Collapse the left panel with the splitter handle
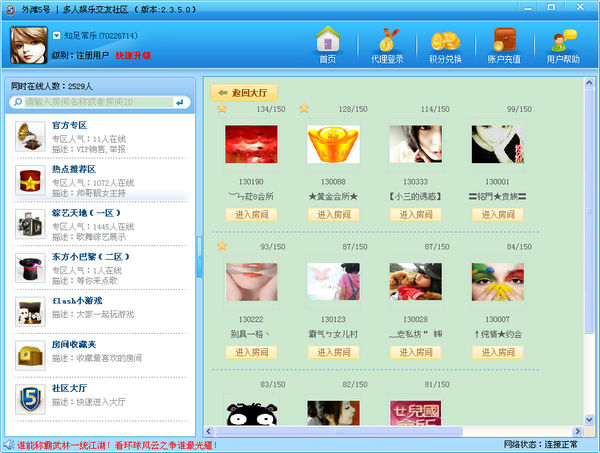Viewport: 600px width, 453px height. click(x=199, y=257)
